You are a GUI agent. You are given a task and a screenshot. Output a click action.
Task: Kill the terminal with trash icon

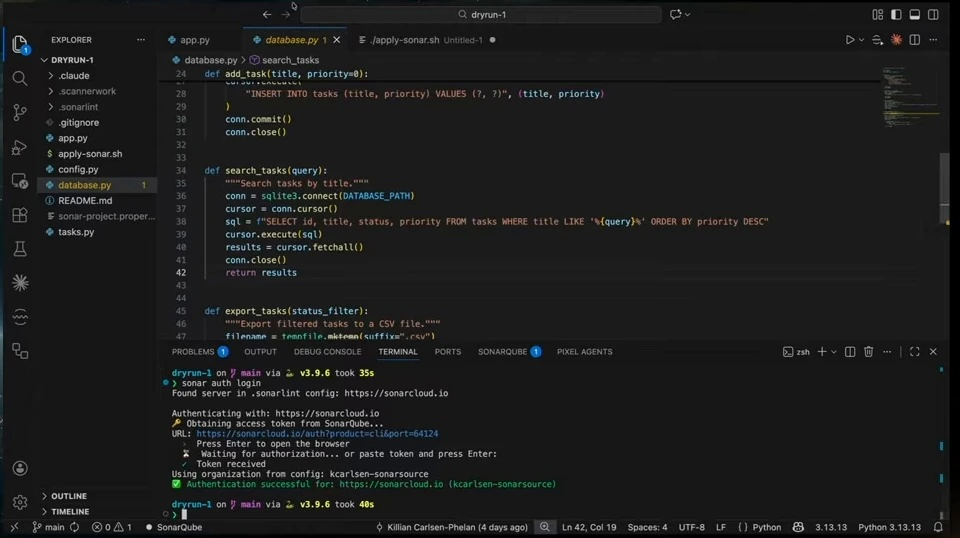pyautogui.click(x=868, y=352)
